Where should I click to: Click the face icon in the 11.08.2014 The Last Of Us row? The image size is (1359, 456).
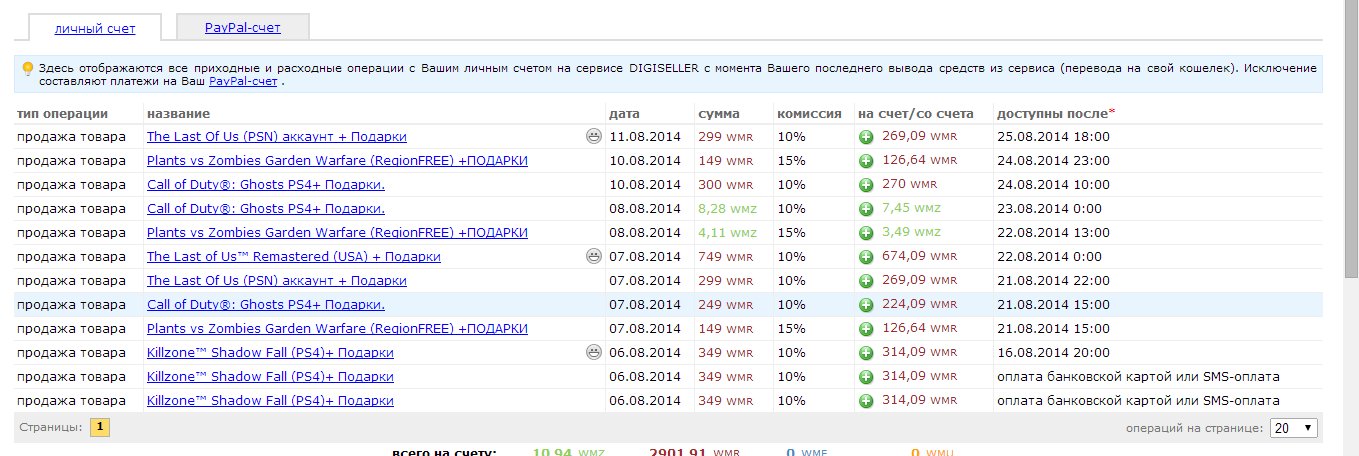pyautogui.click(x=594, y=136)
